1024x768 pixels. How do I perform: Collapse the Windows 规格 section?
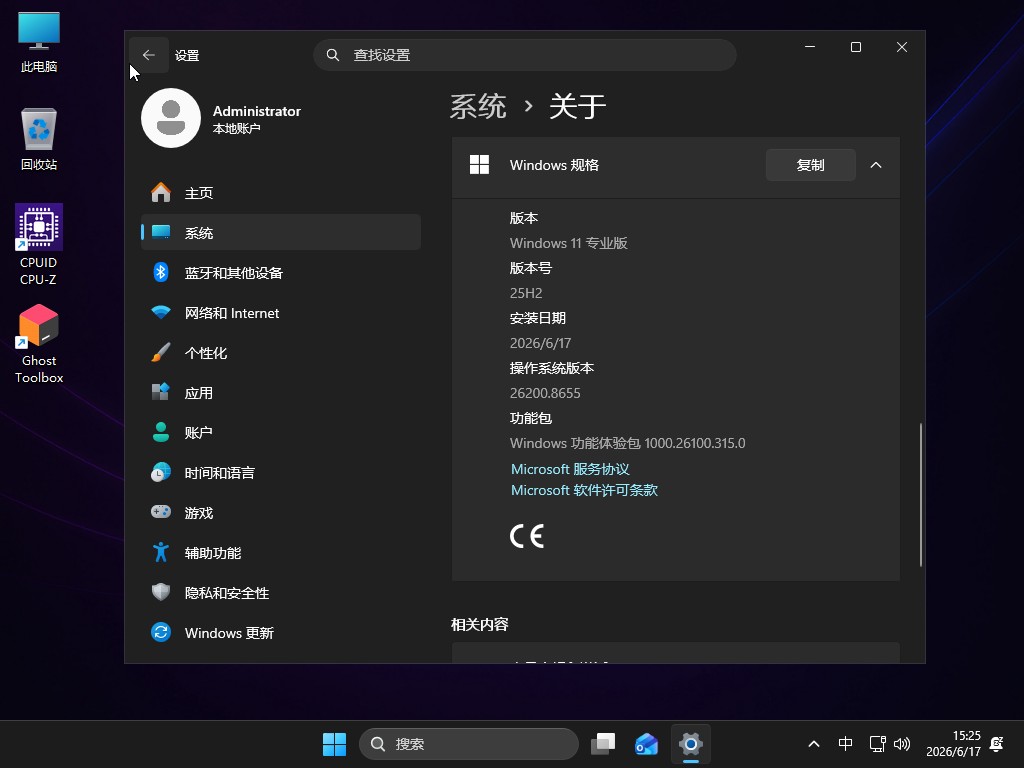point(876,165)
